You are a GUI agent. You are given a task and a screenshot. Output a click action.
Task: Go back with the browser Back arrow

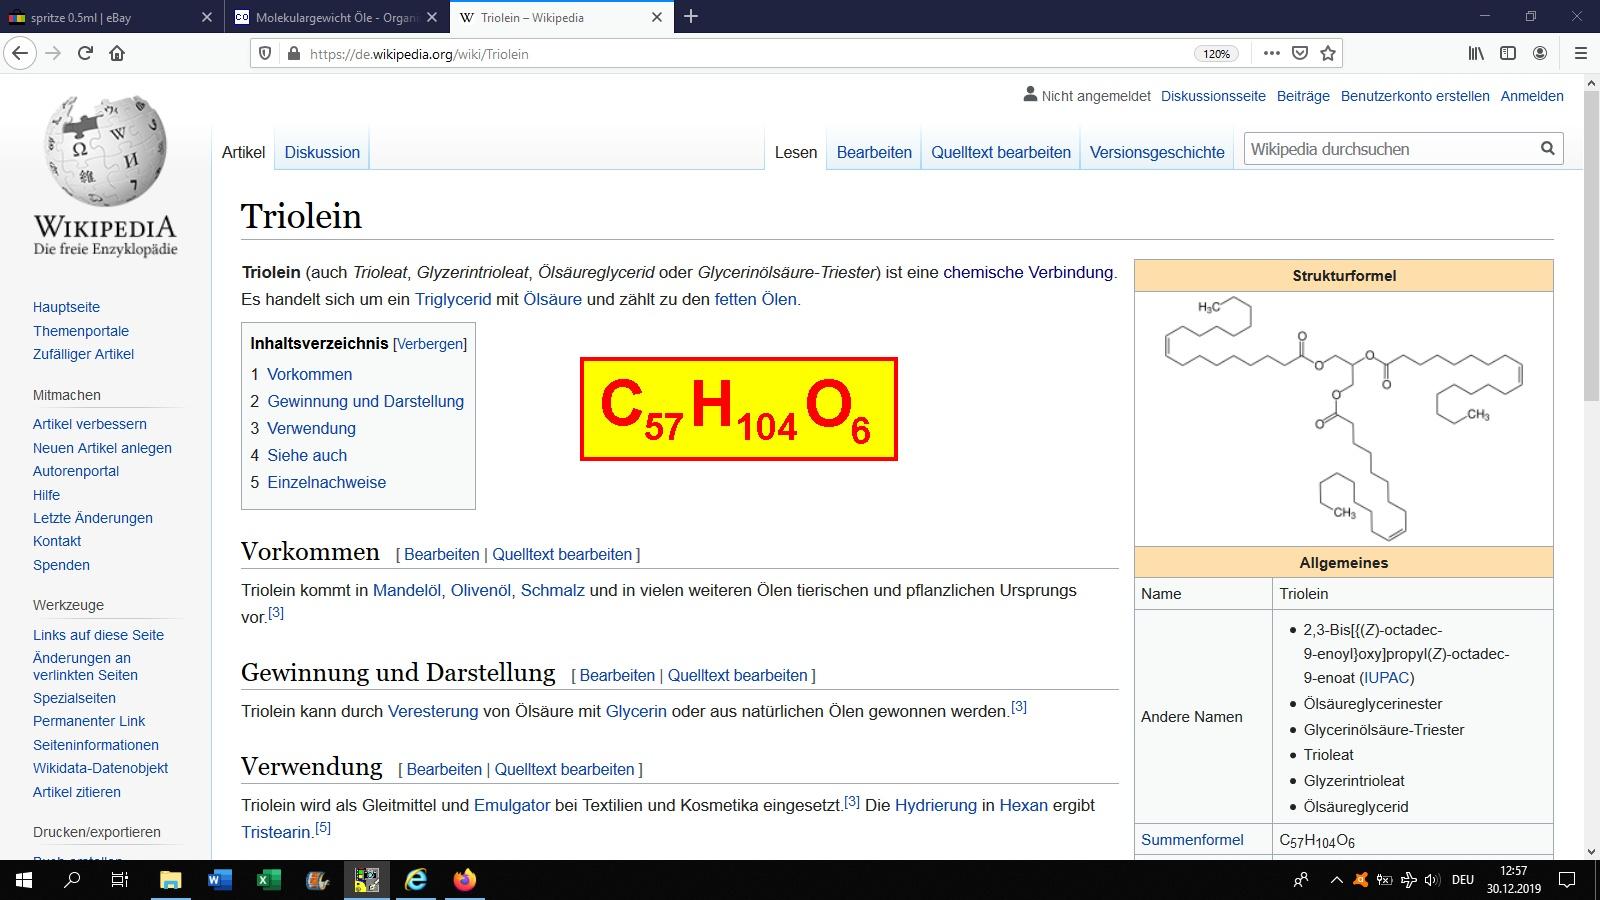[21, 53]
